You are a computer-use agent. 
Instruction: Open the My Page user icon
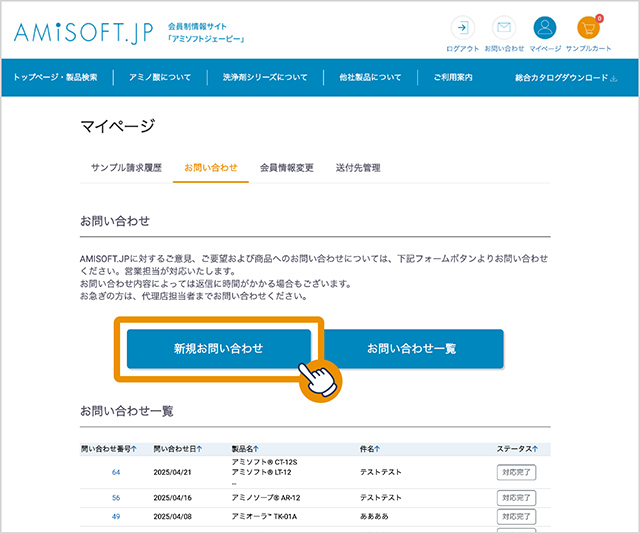(x=544, y=28)
